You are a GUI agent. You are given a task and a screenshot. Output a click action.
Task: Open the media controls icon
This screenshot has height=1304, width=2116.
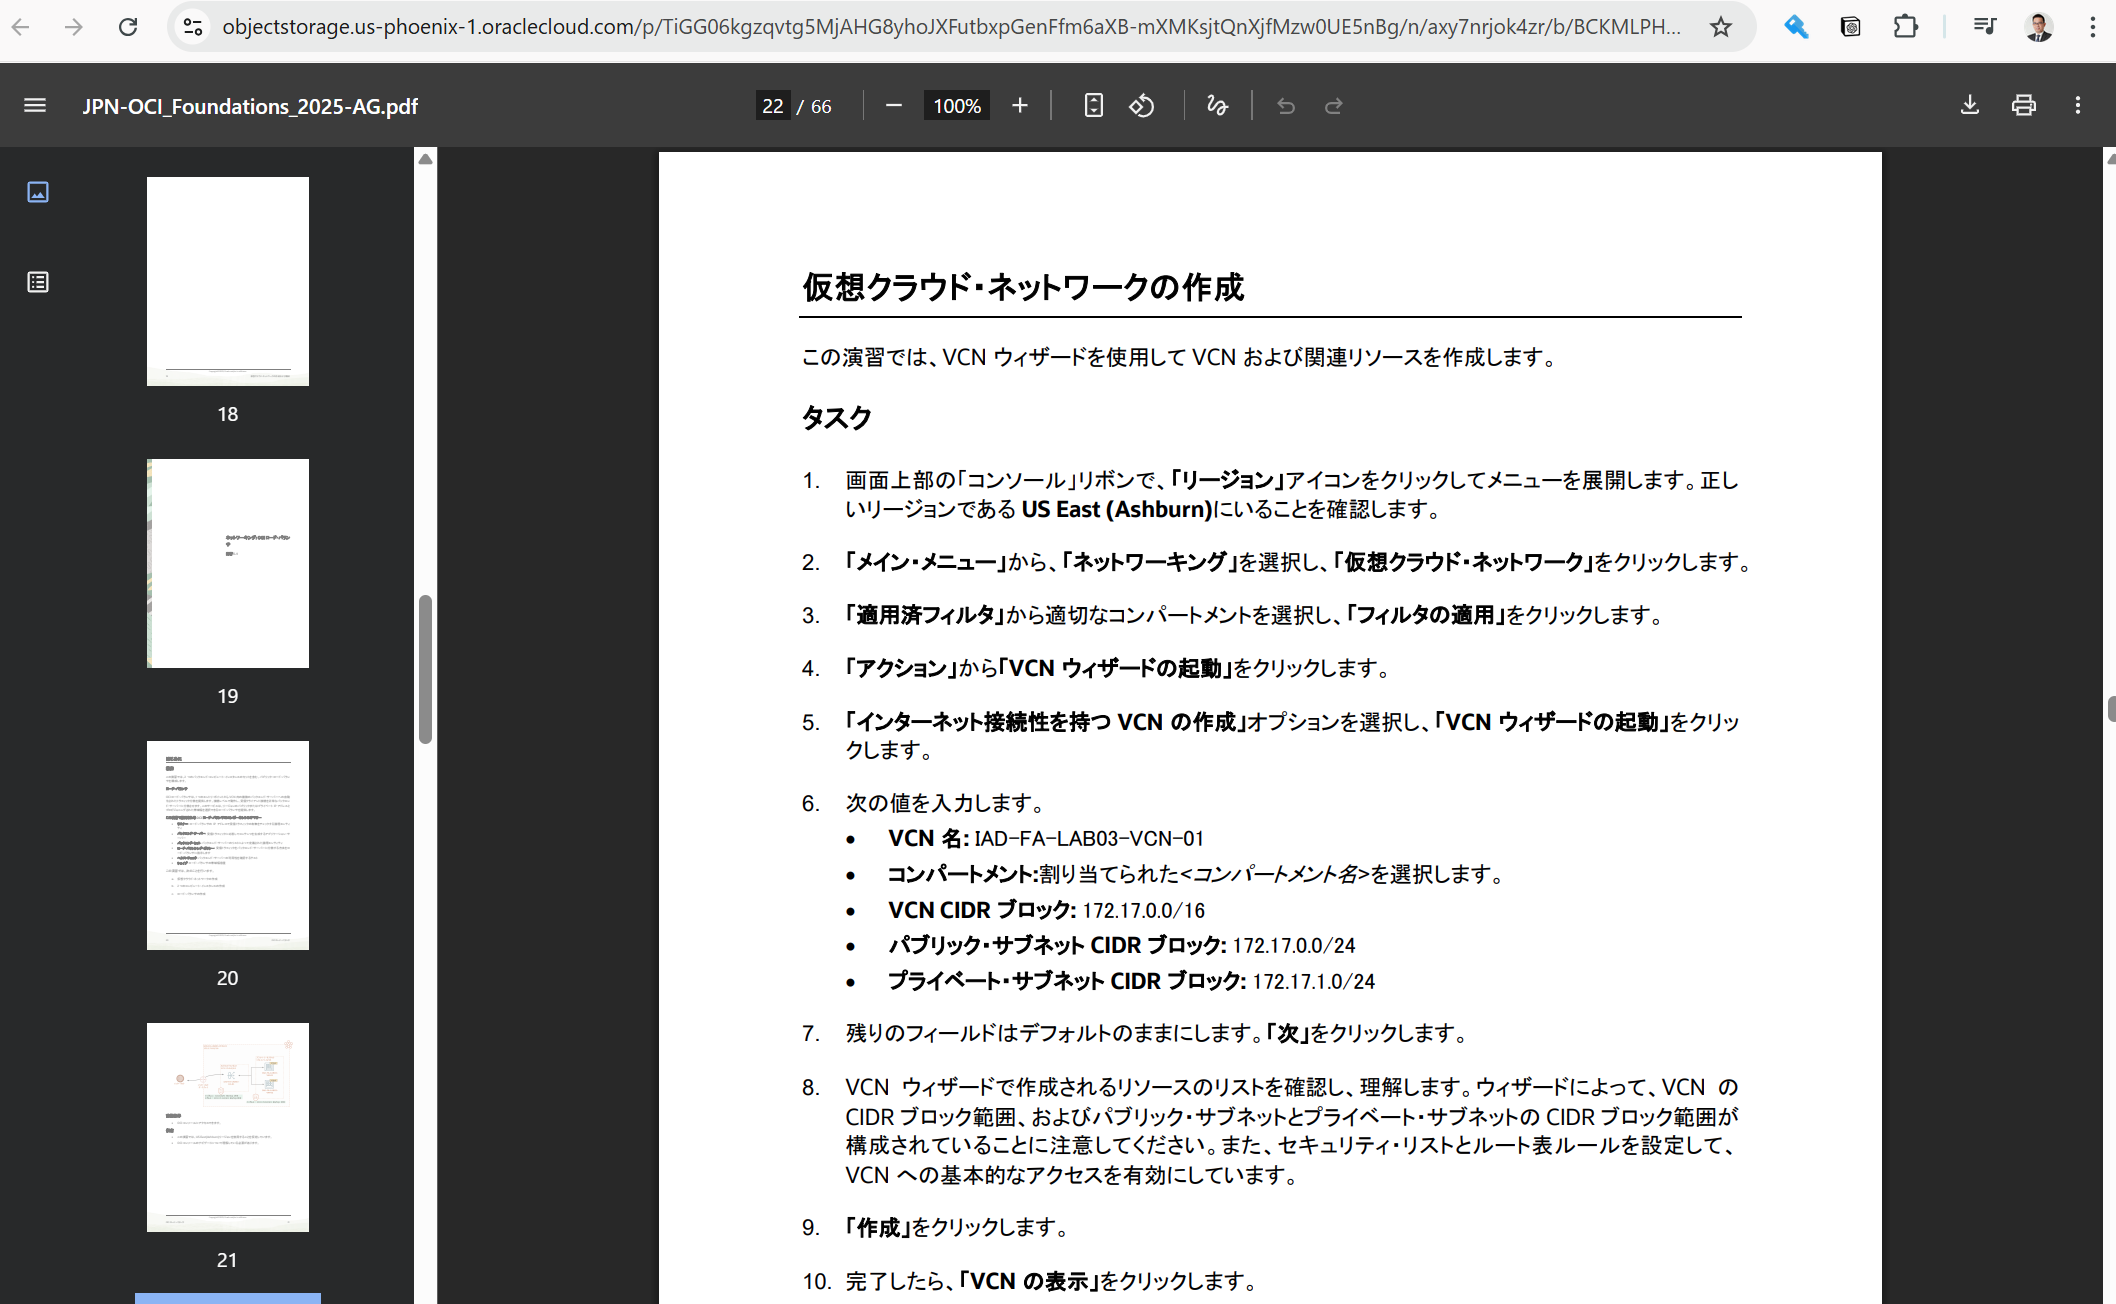[x=1985, y=27]
